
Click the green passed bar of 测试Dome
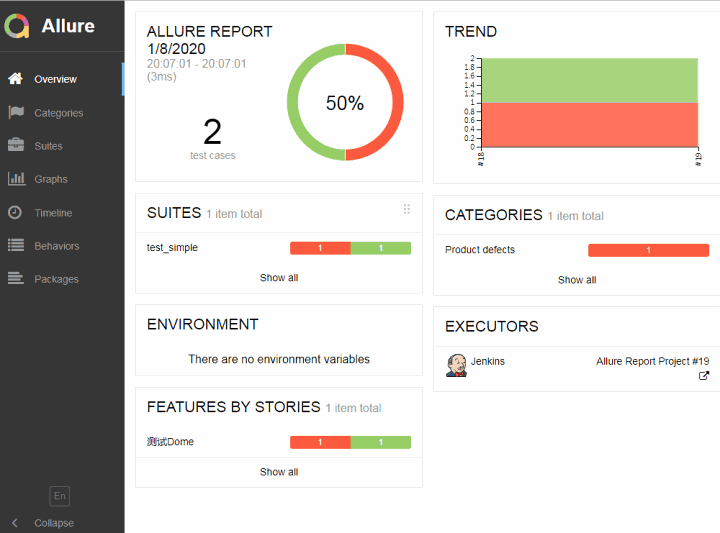[x=381, y=442]
